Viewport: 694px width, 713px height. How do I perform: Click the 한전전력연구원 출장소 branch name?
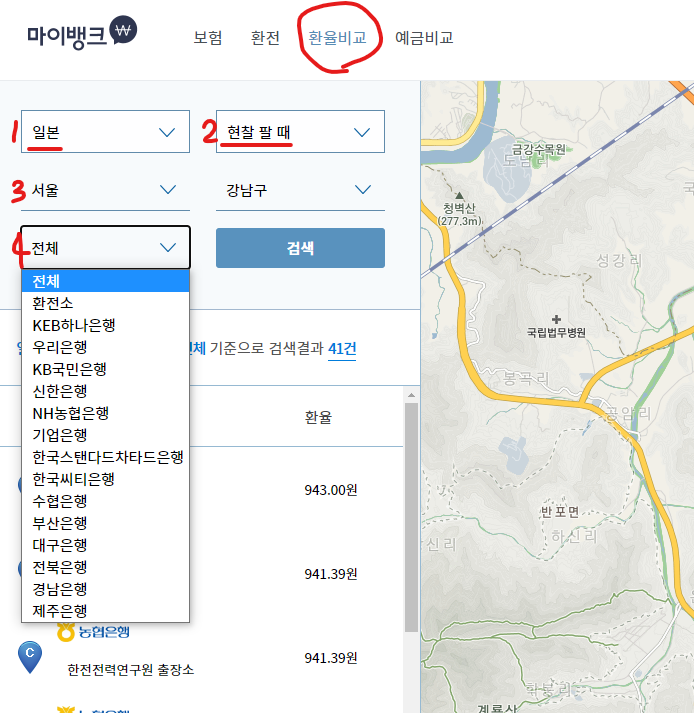click(x=131, y=669)
